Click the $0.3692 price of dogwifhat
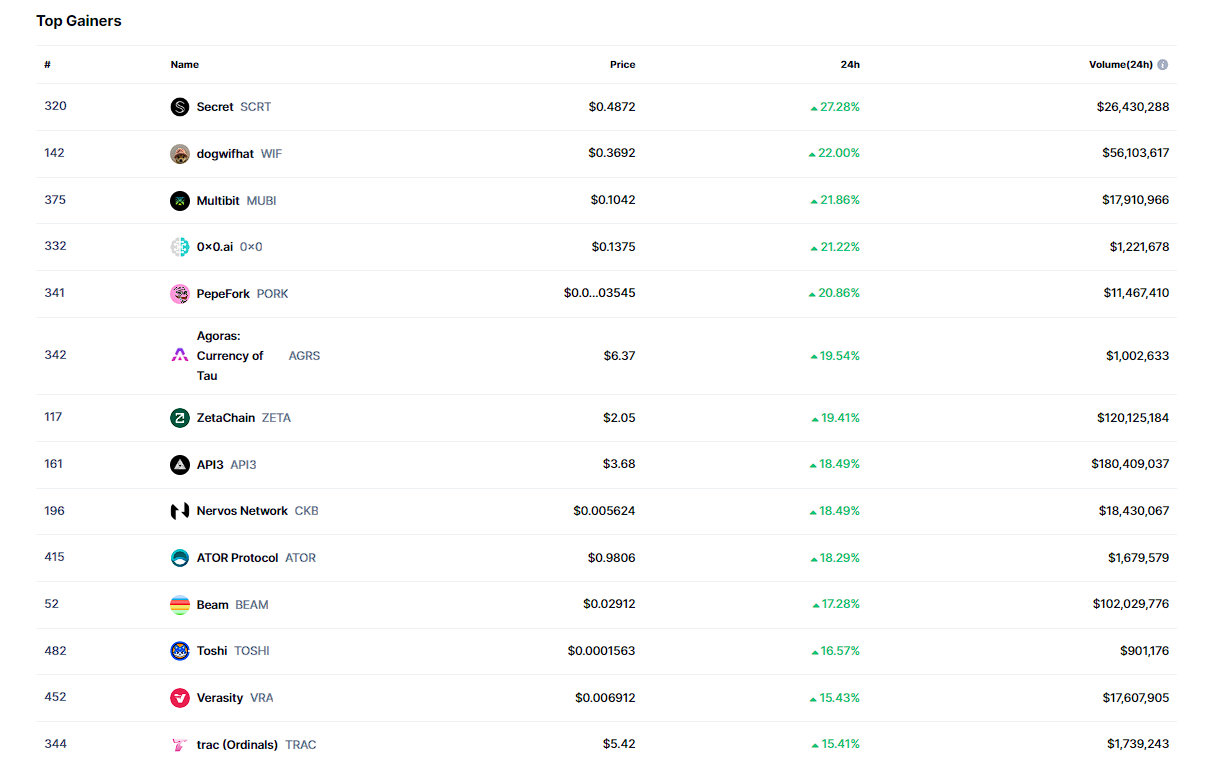 [612, 153]
